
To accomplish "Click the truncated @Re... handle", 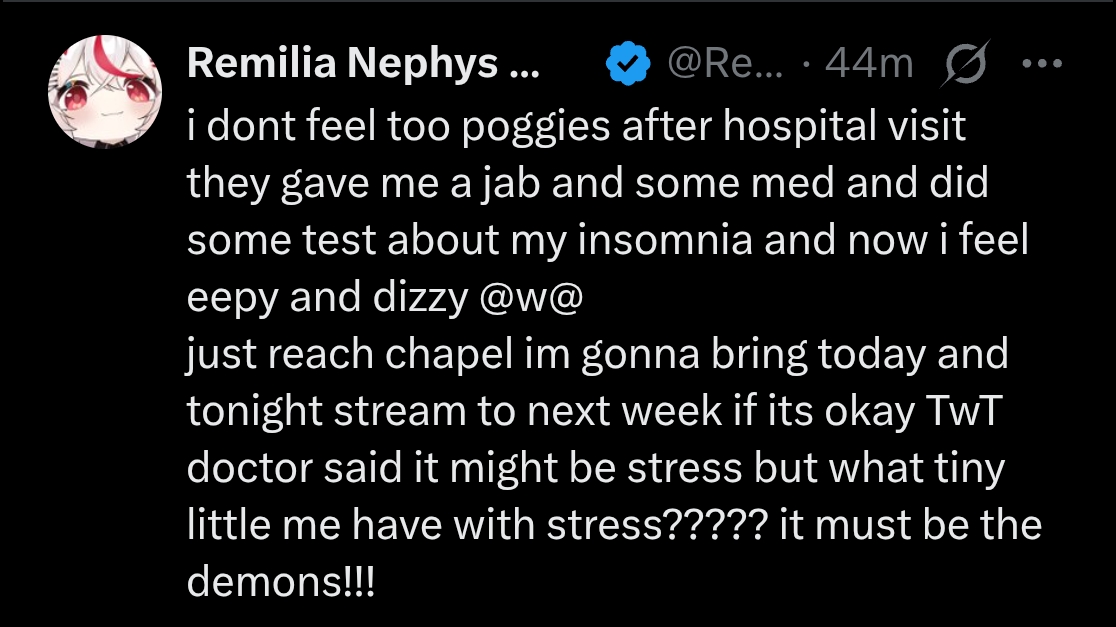I will (x=727, y=65).
